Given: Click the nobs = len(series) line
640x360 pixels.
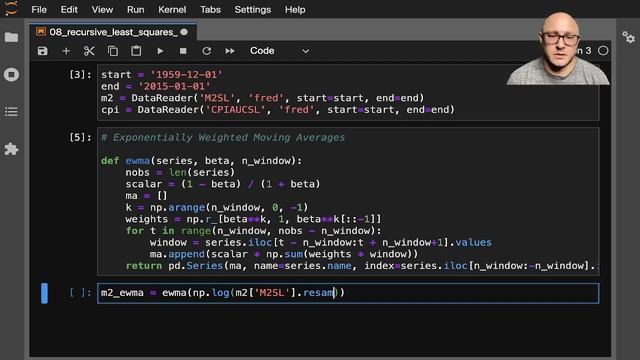Looking at the screenshot, I should (180, 173).
